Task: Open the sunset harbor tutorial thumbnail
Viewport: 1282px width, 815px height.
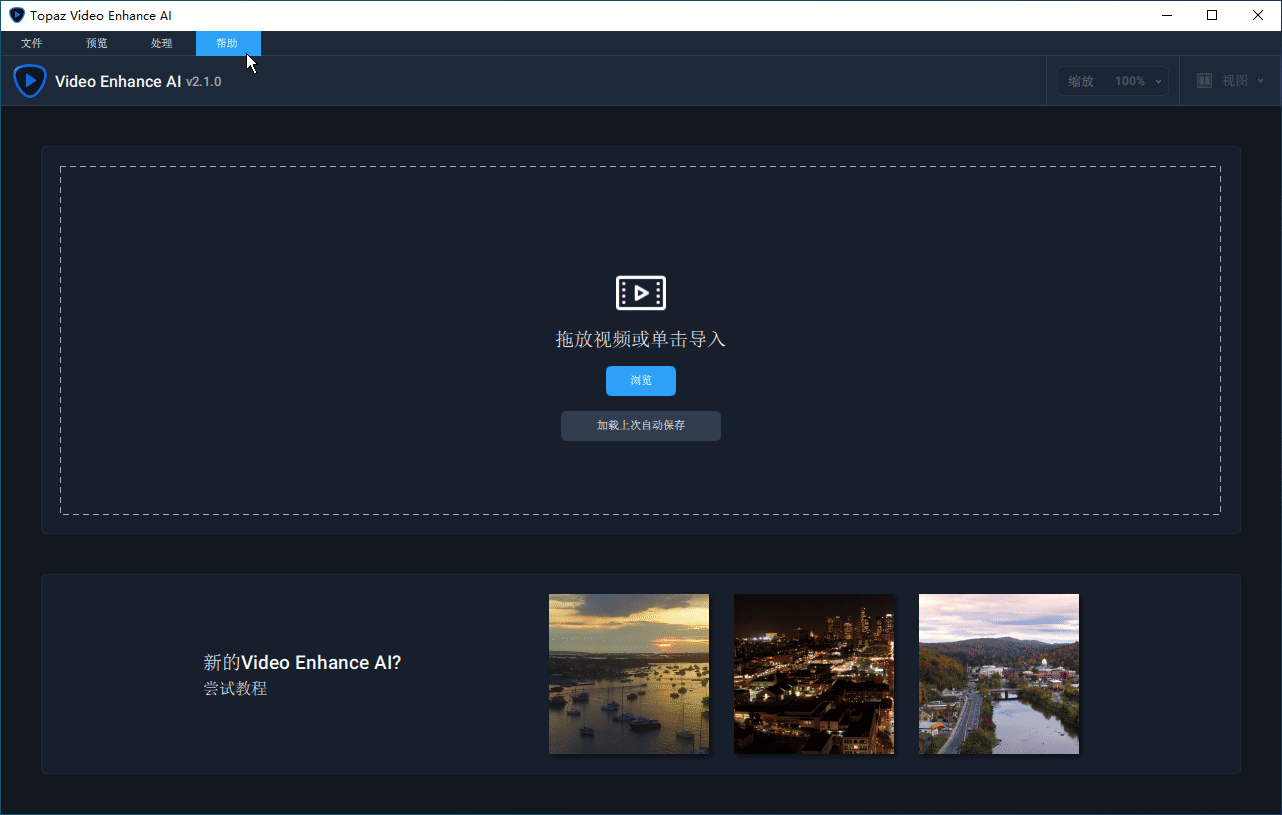Action: pos(629,674)
